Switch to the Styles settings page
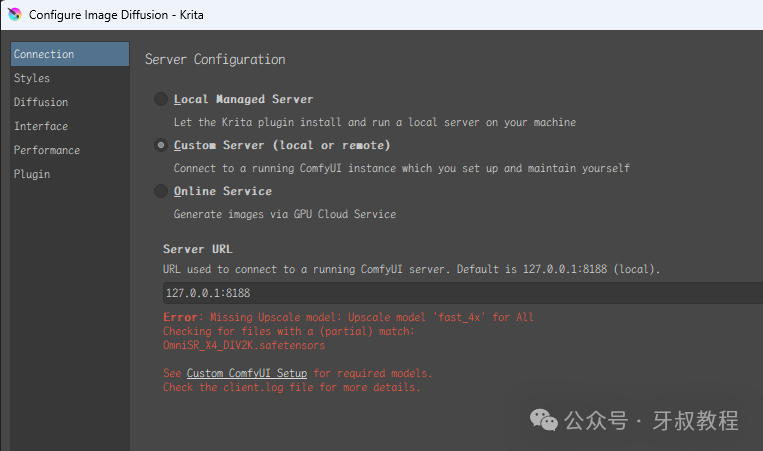The height and width of the screenshot is (451, 763). (70, 78)
